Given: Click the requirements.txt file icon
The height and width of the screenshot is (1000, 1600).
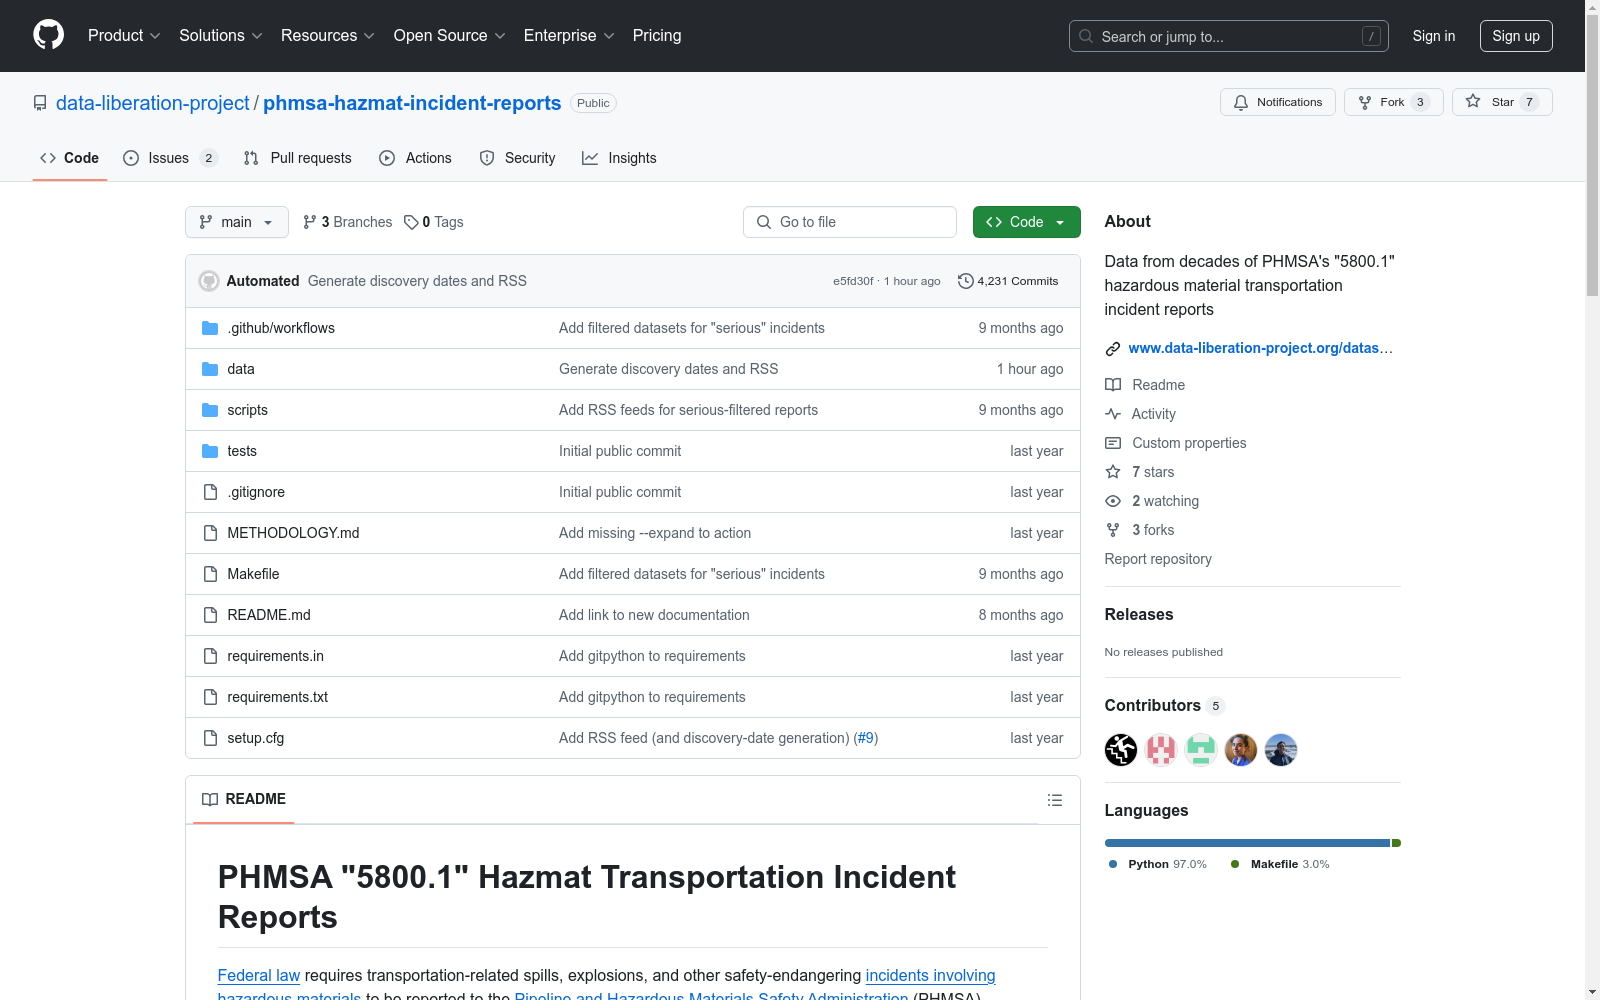Looking at the screenshot, I should (x=210, y=697).
